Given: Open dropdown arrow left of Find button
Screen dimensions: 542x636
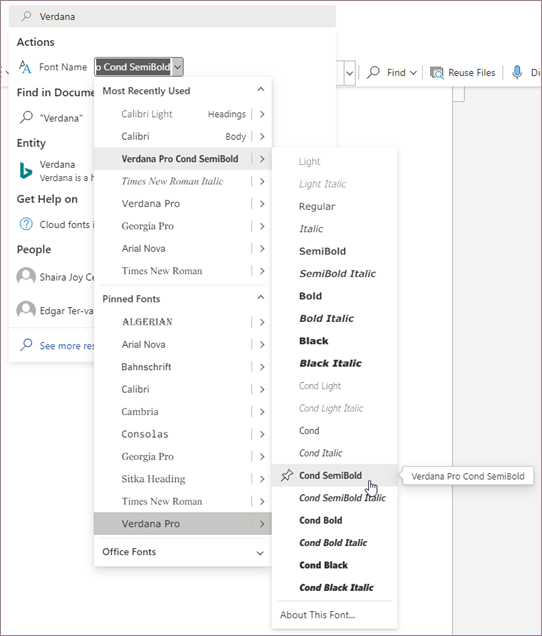Looking at the screenshot, I should point(350,73).
